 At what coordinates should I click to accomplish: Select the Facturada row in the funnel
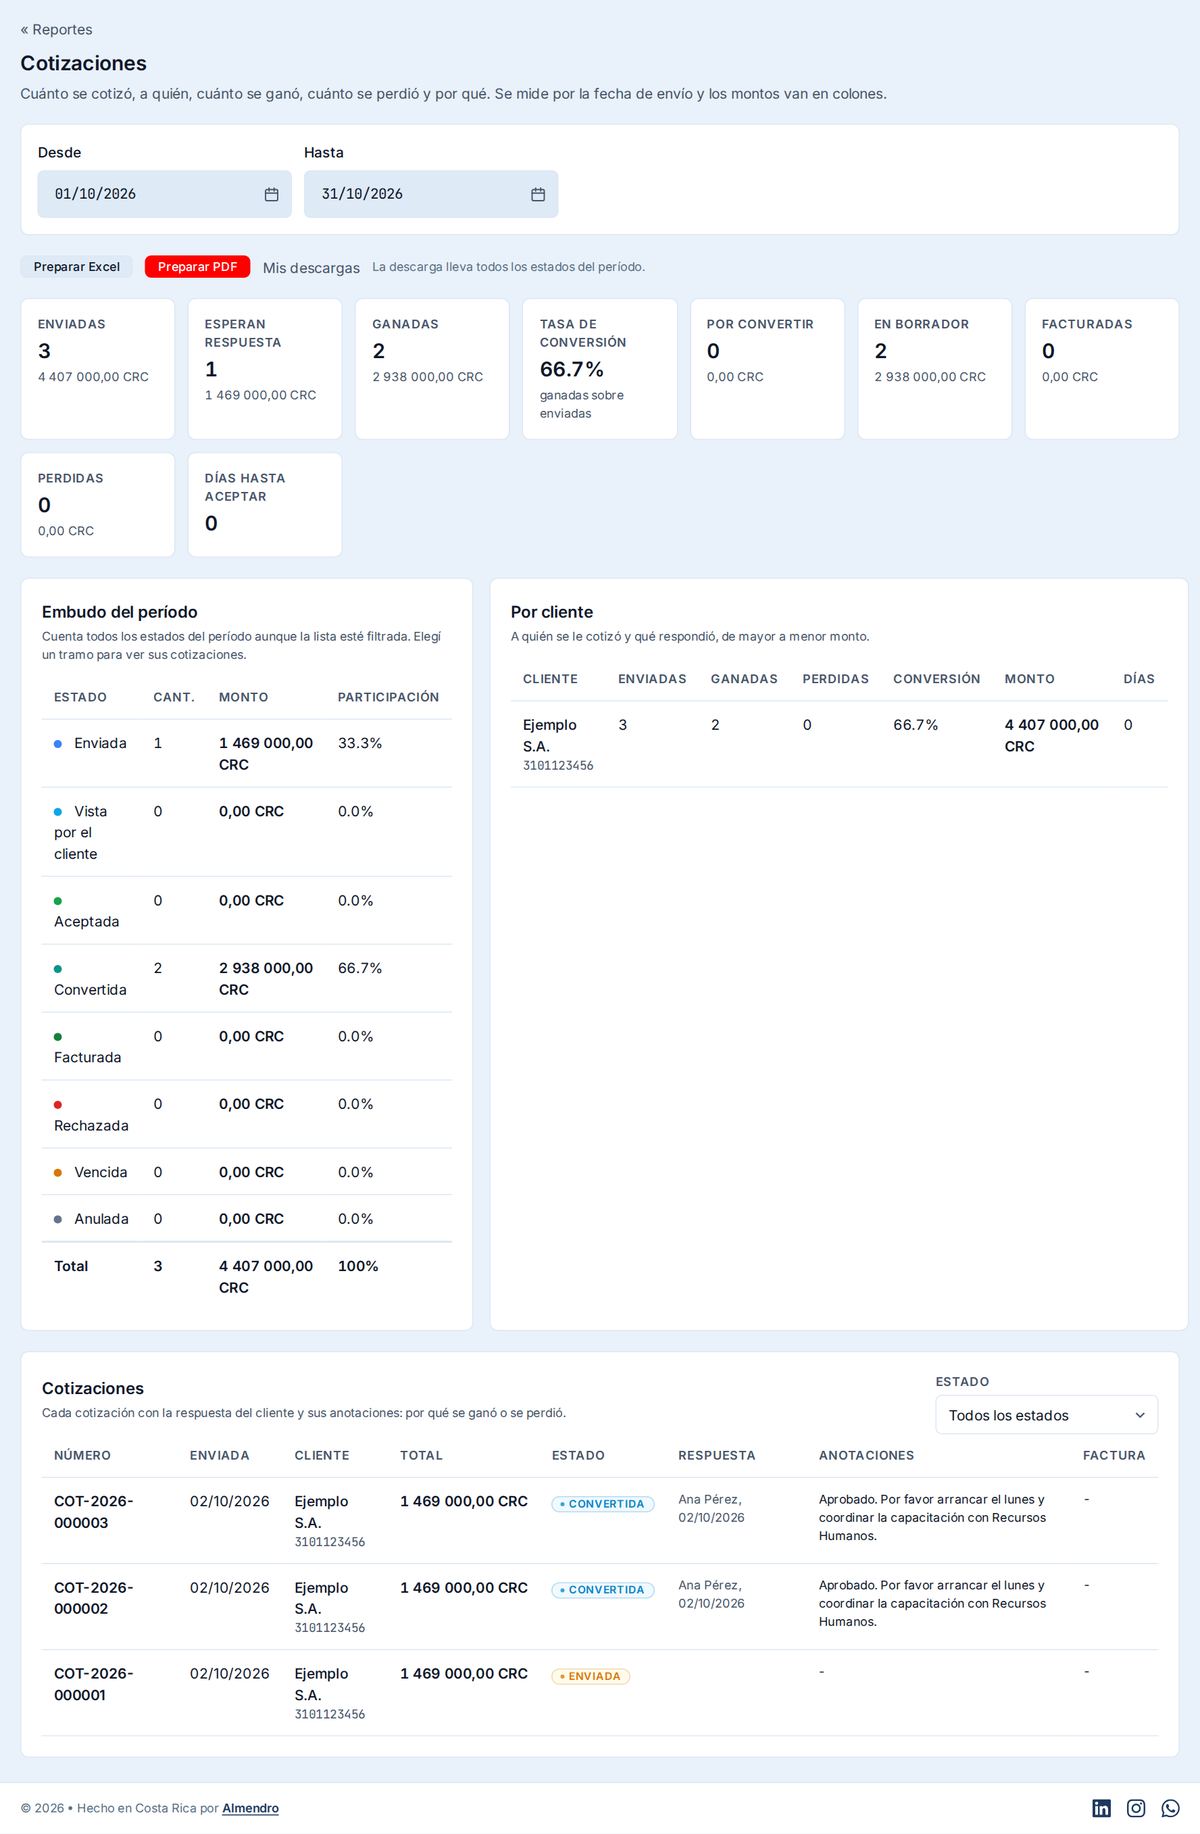pyautogui.click(x=247, y=1046)
